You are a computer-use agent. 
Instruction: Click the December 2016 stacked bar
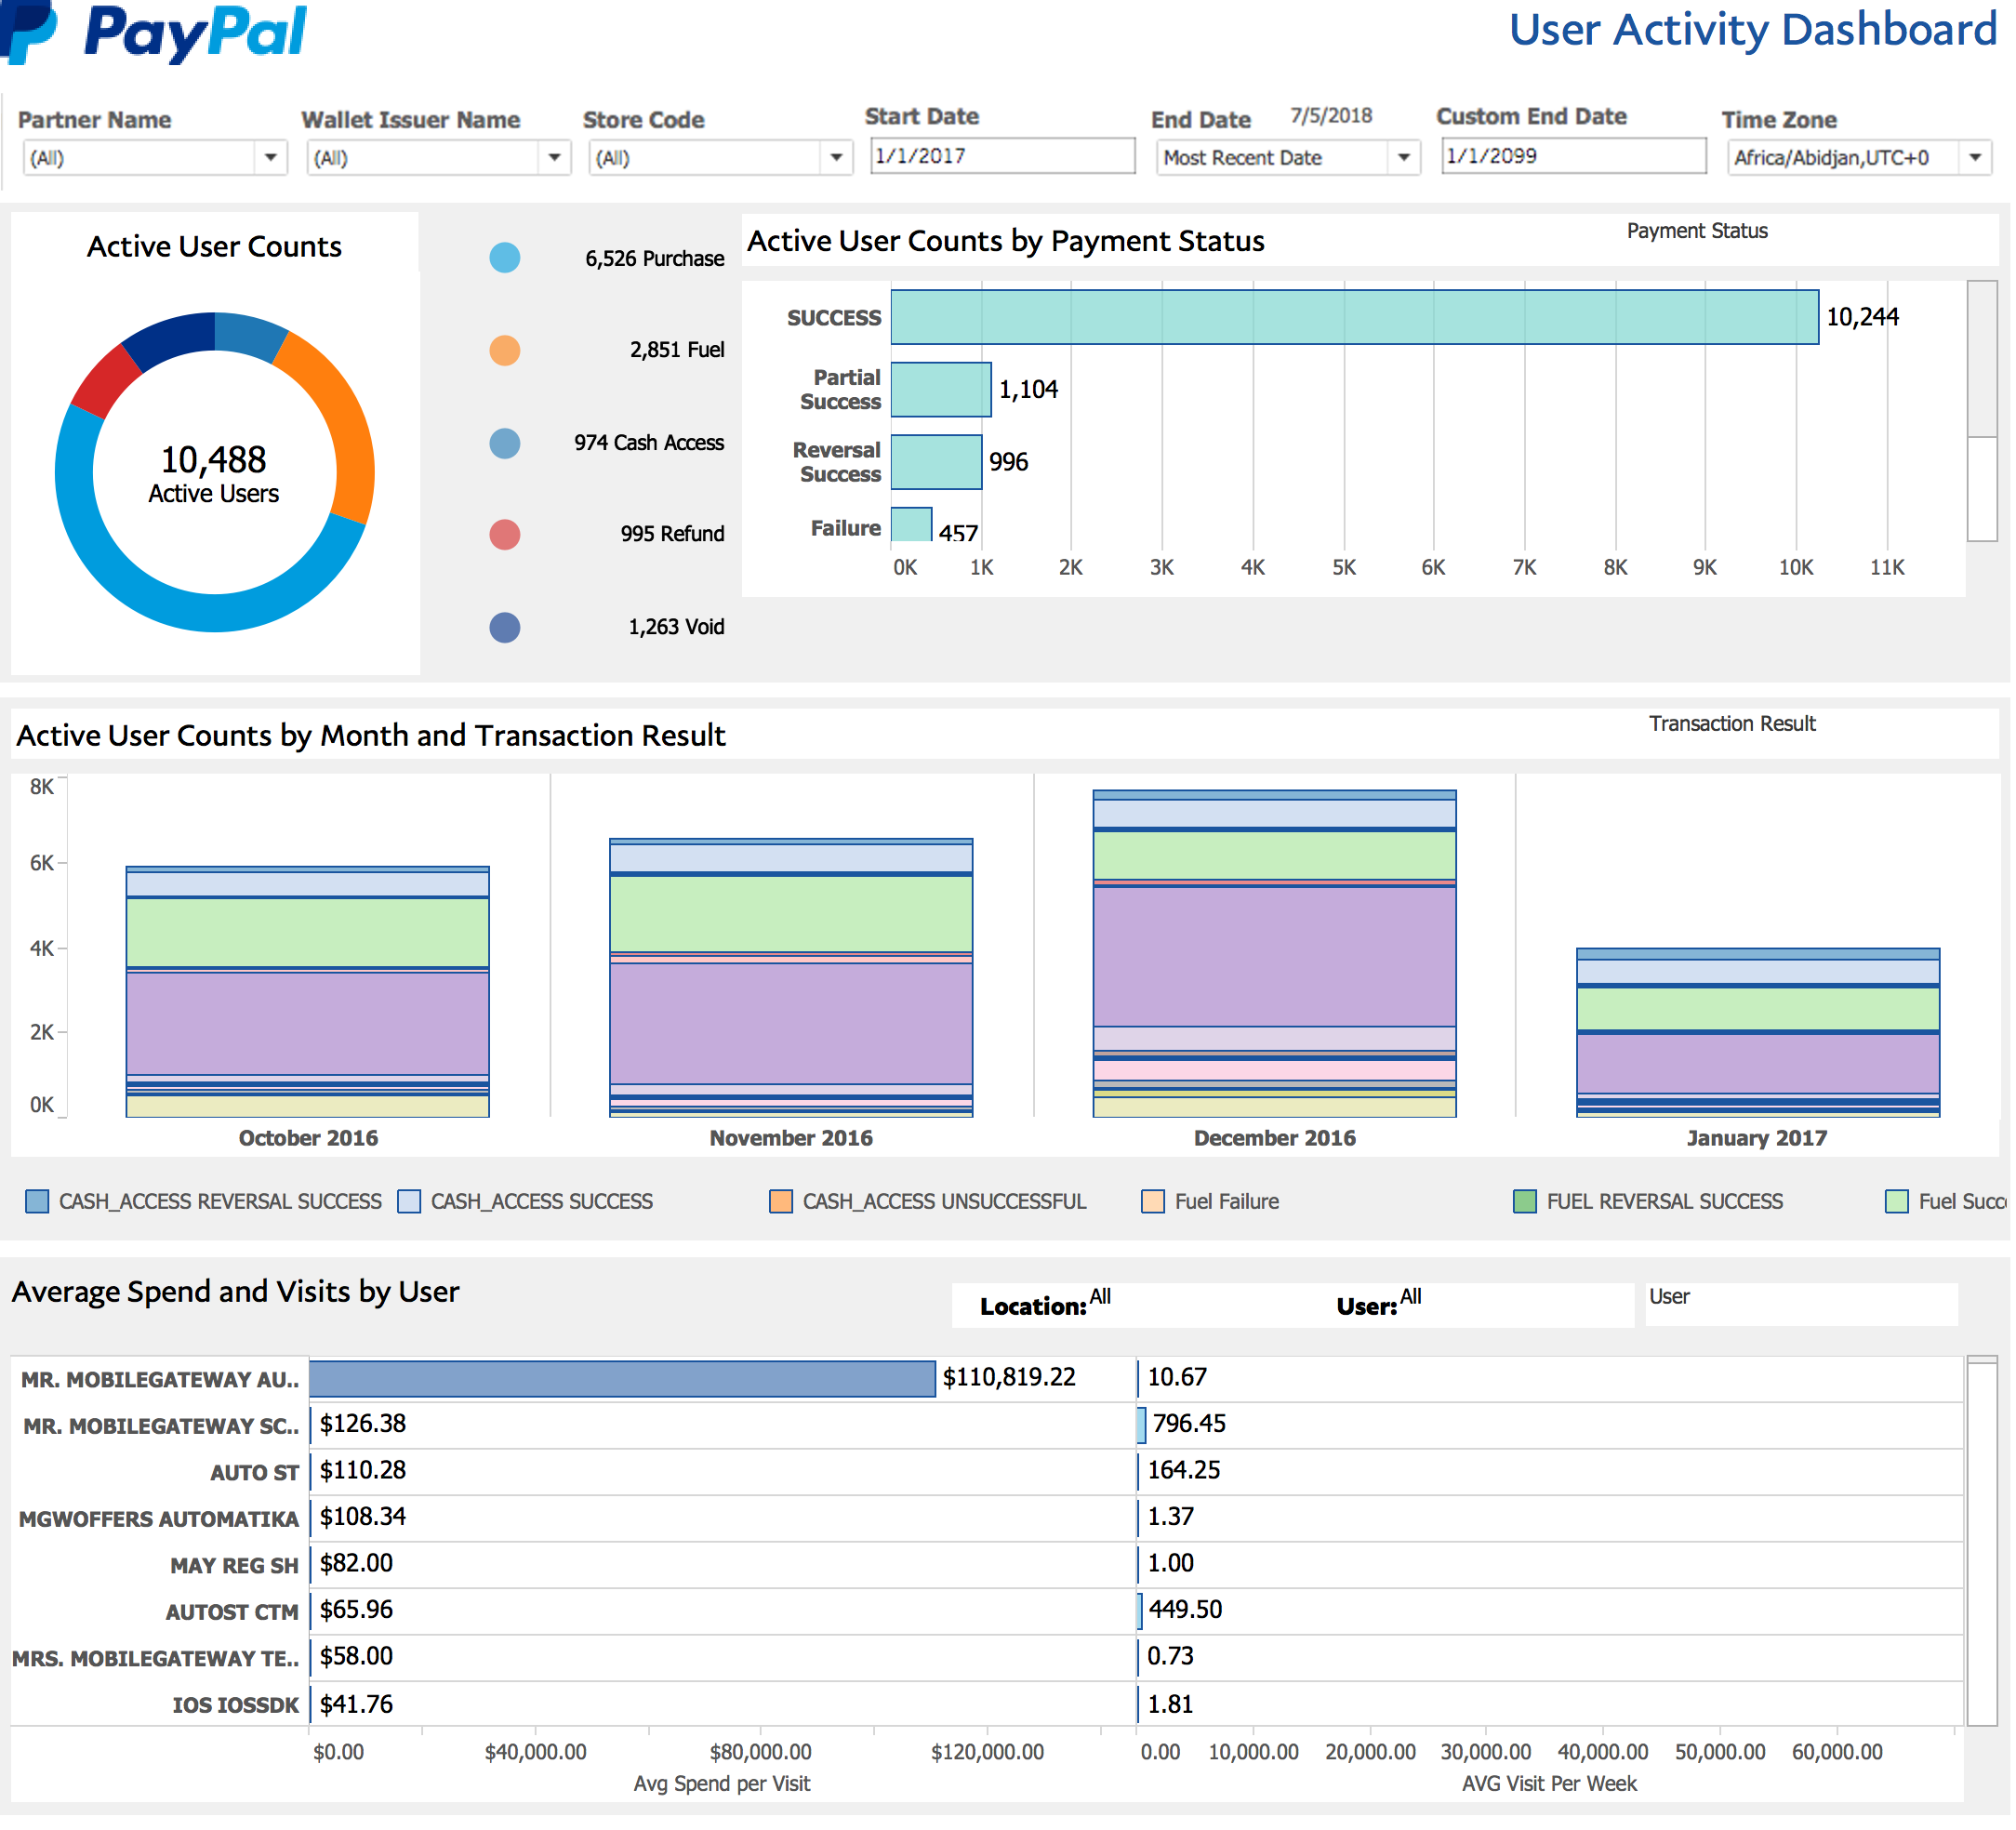[1276, 955]
